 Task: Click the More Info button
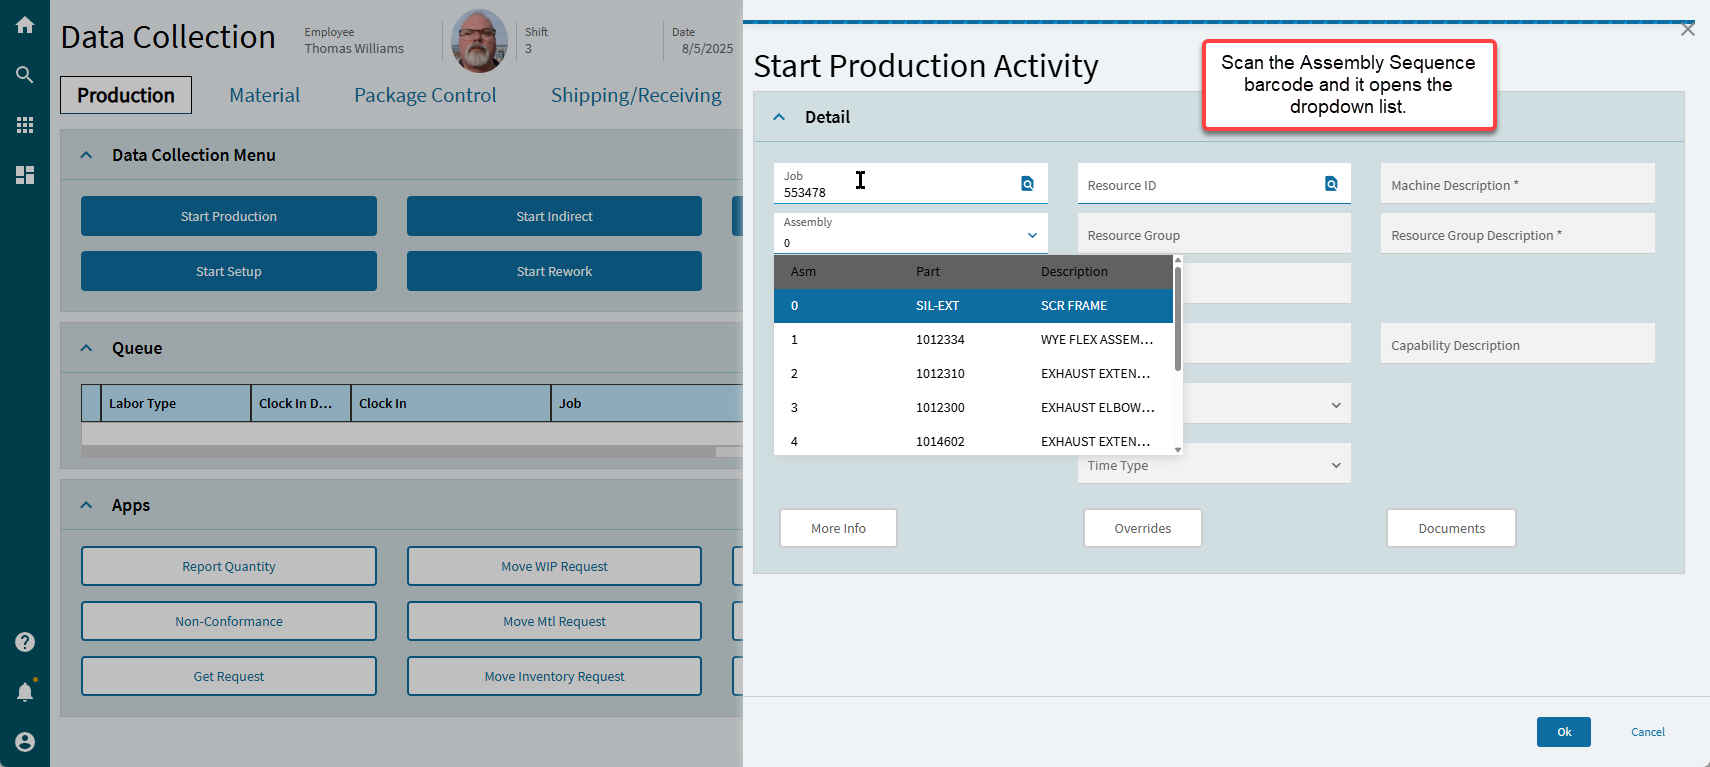pyautogui.click(x=838, y=528)
